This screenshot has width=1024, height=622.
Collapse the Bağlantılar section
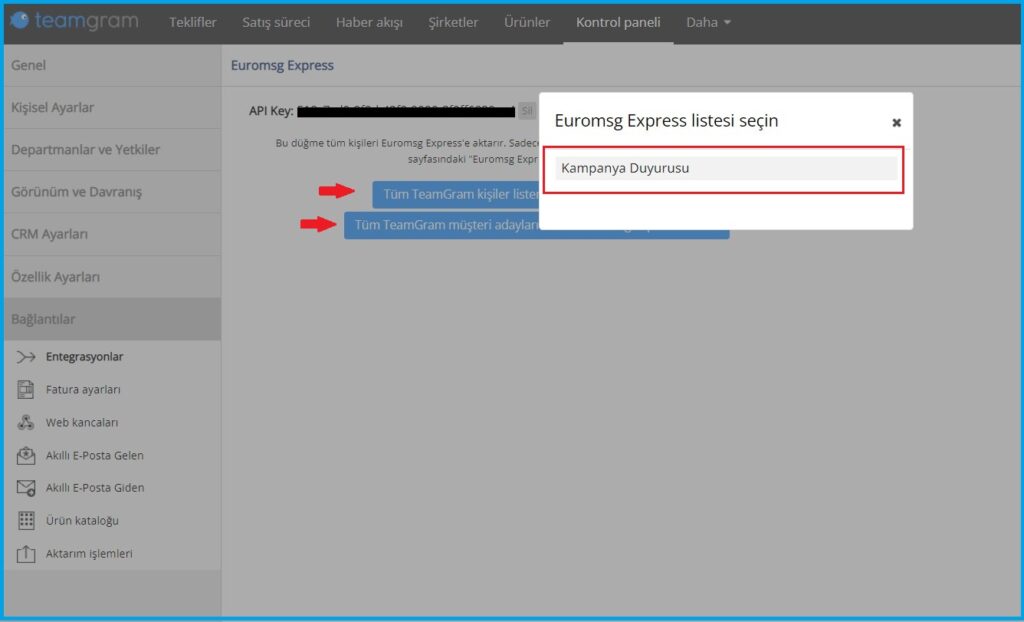point(112,319)
